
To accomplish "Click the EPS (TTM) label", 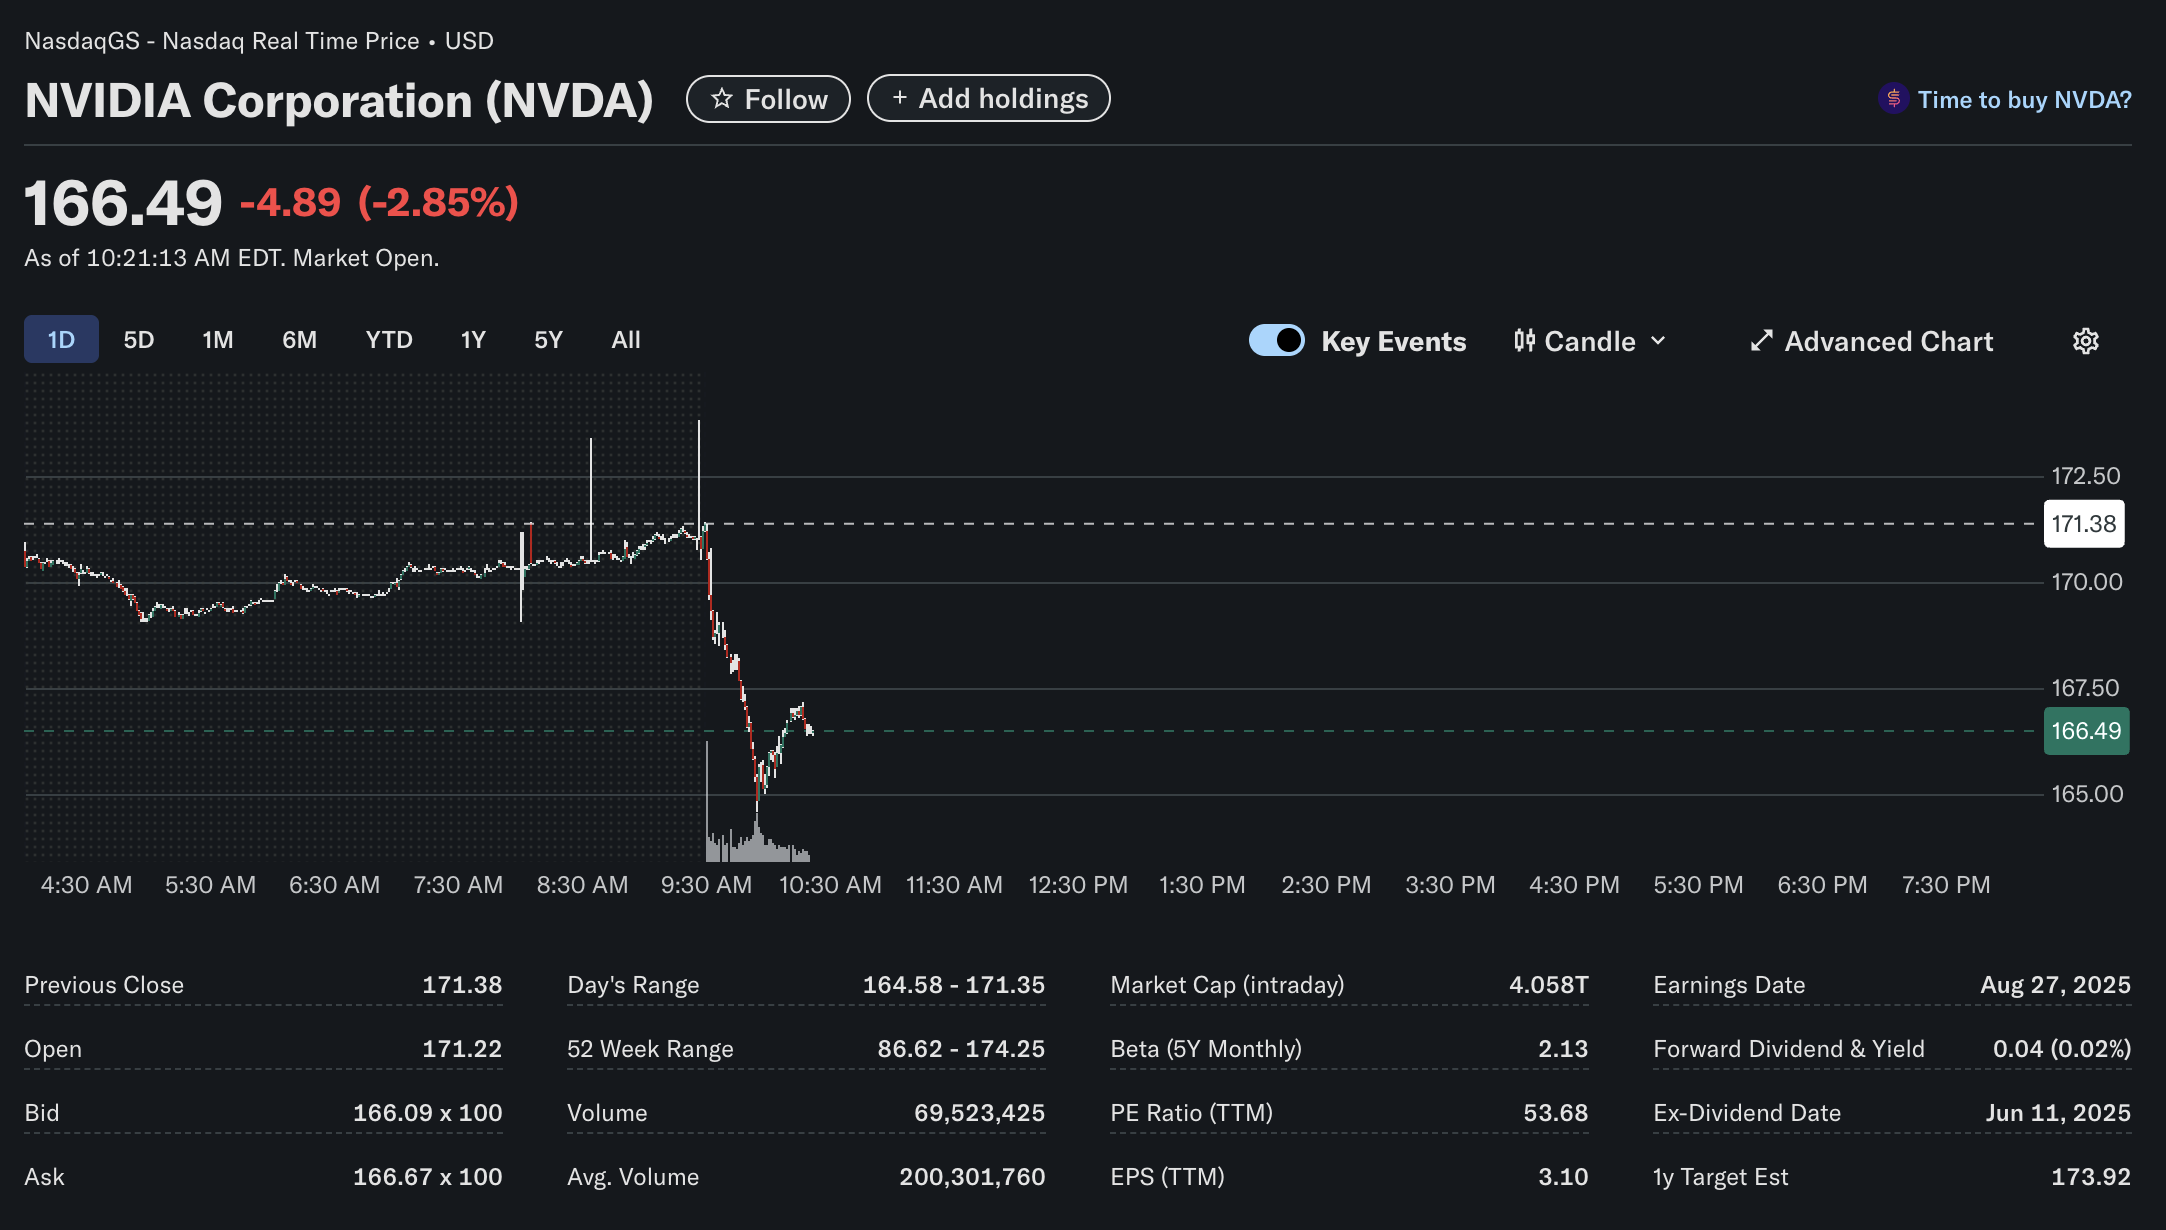I will pyautogui.click(x=1167, y=1177).
